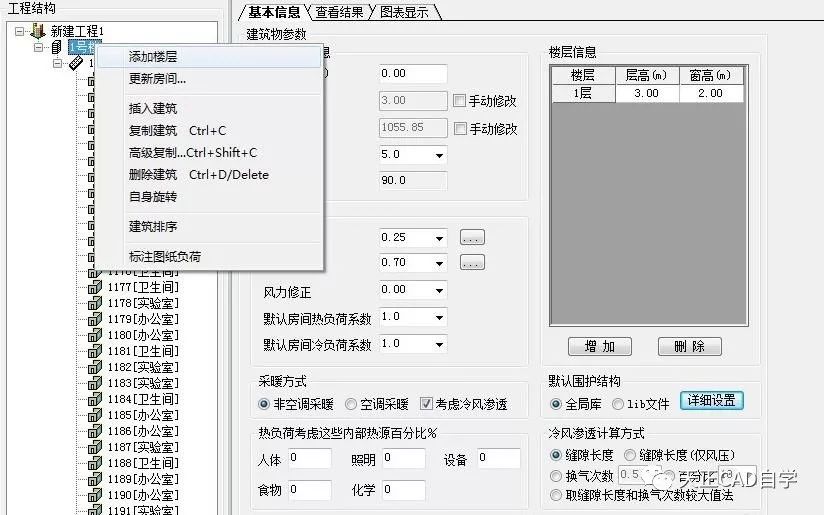Open the 0.70 dropdown arrow
This screenshot has width=824, height=515.
point(439,263)
